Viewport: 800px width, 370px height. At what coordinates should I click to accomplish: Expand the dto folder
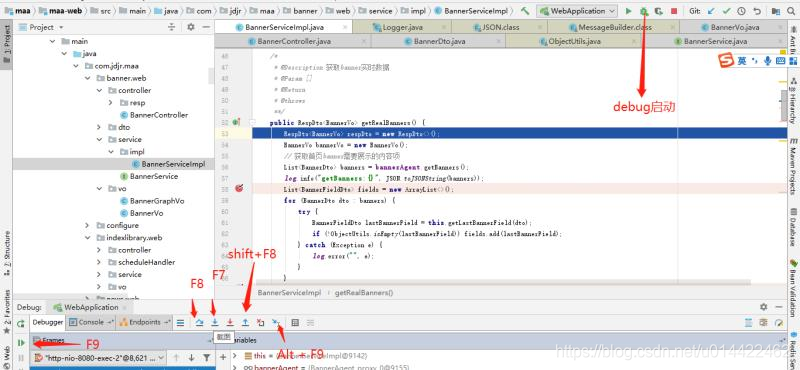[99, 127]
